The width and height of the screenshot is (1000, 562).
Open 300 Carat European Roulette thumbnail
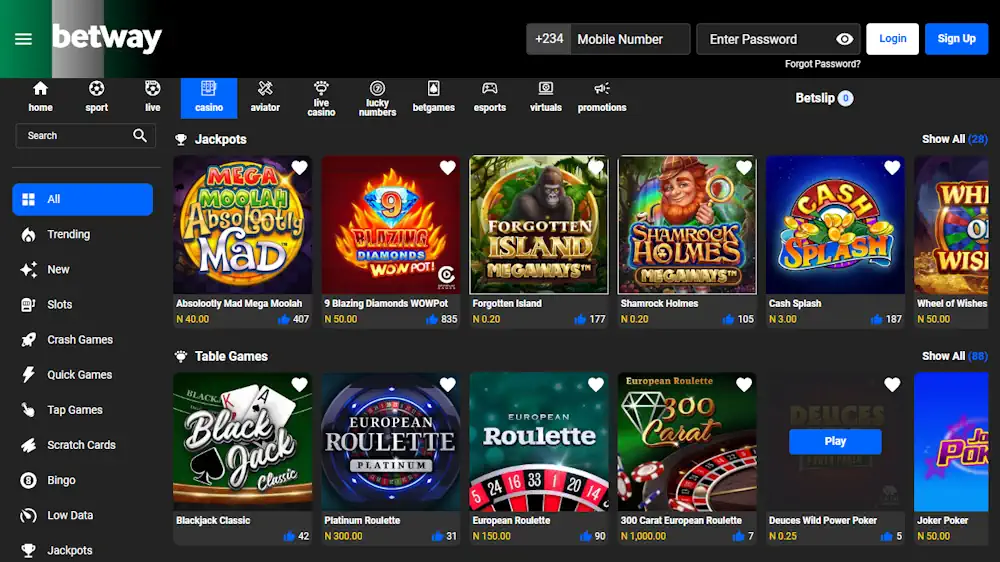tap(687, 441)
